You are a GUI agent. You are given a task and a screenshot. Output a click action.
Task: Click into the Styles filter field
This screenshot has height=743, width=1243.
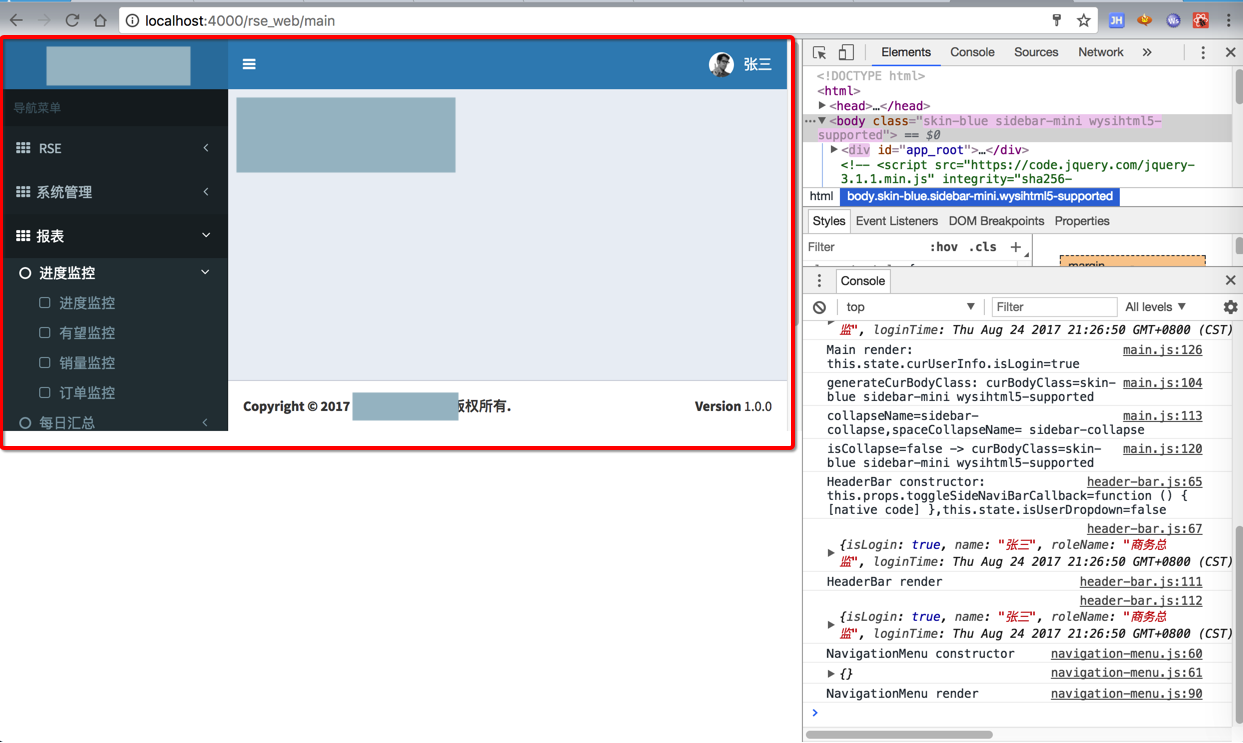pos(865,247)
